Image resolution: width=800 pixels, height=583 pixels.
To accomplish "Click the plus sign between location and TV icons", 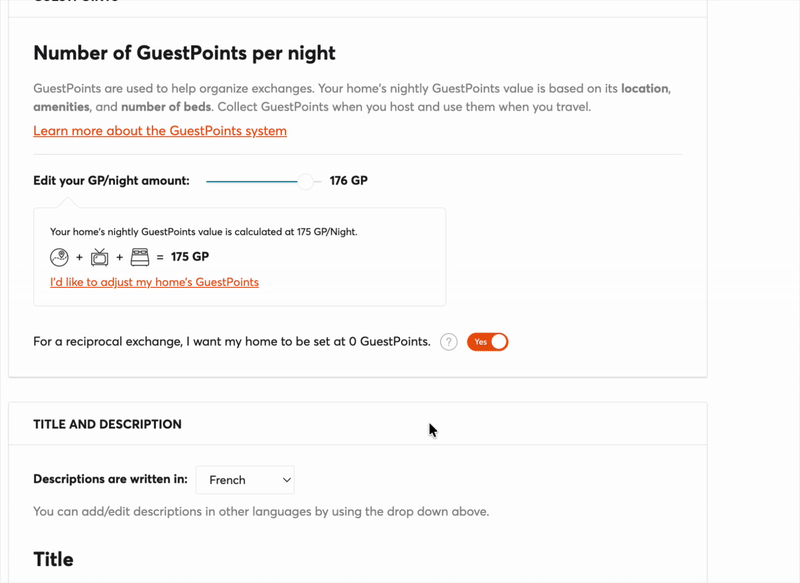I will click(x=80, y=258).
